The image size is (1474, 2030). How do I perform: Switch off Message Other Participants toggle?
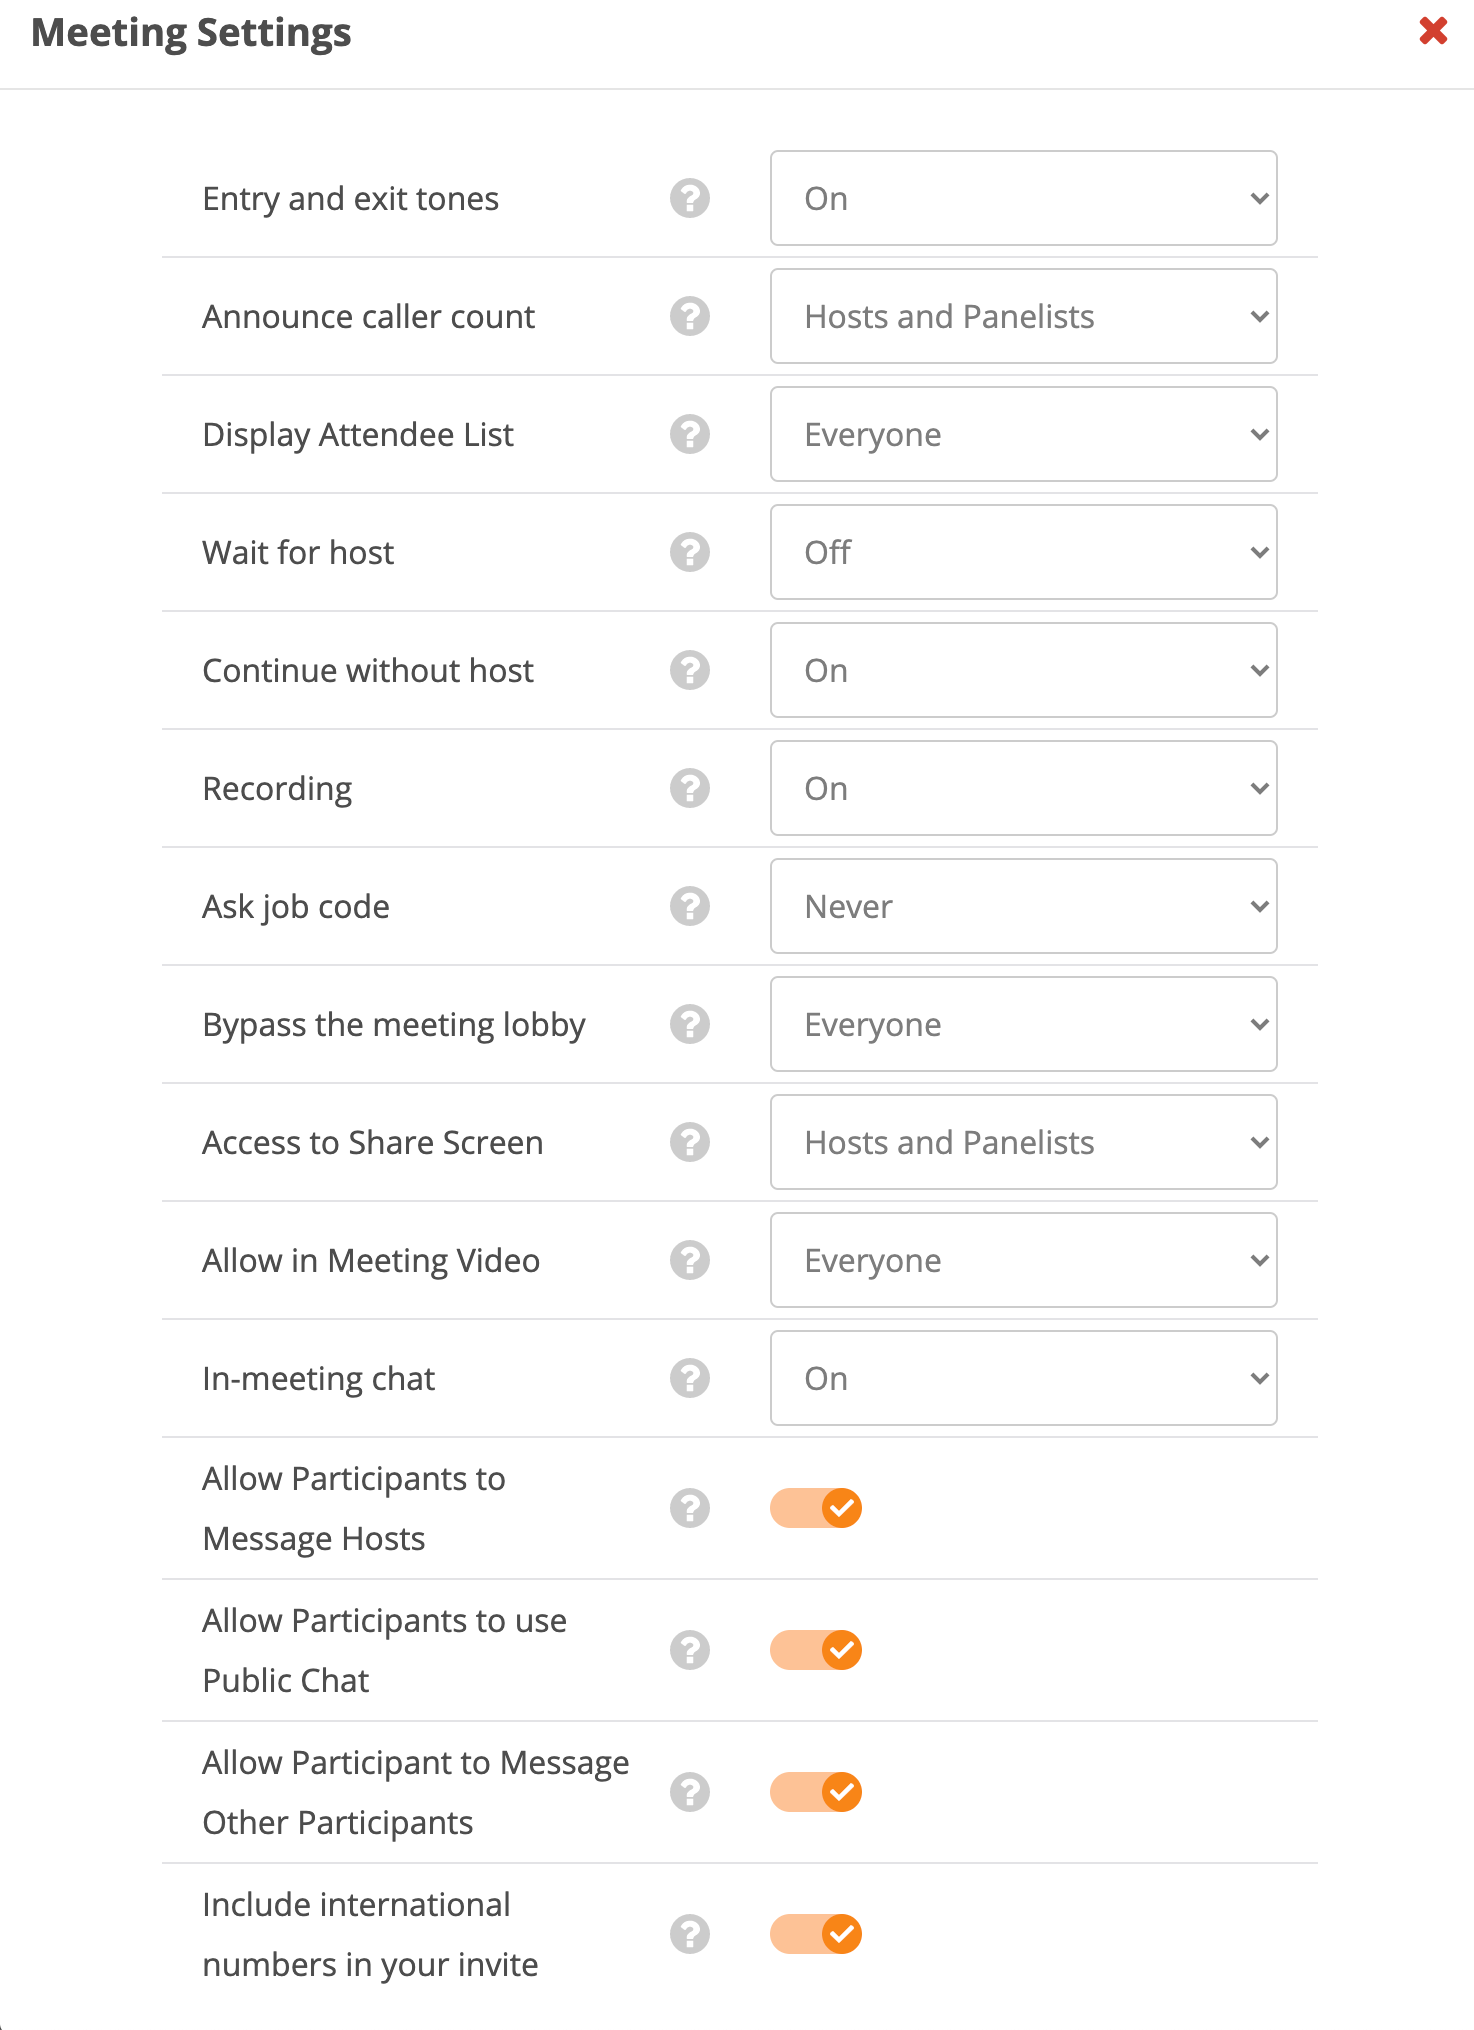coord(816,1792)
